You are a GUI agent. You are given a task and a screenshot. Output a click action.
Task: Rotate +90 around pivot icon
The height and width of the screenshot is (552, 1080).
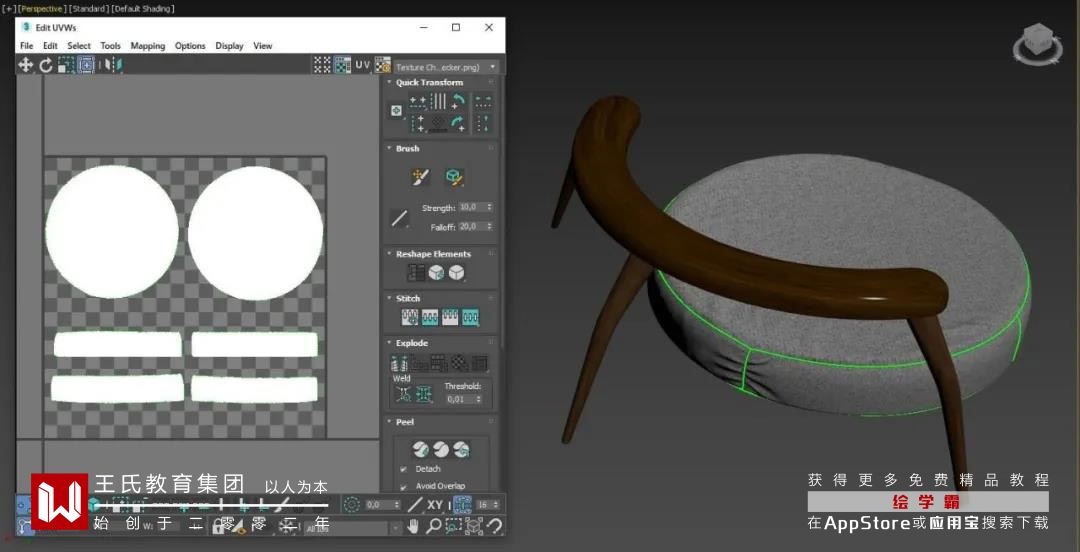pos(458,123)
